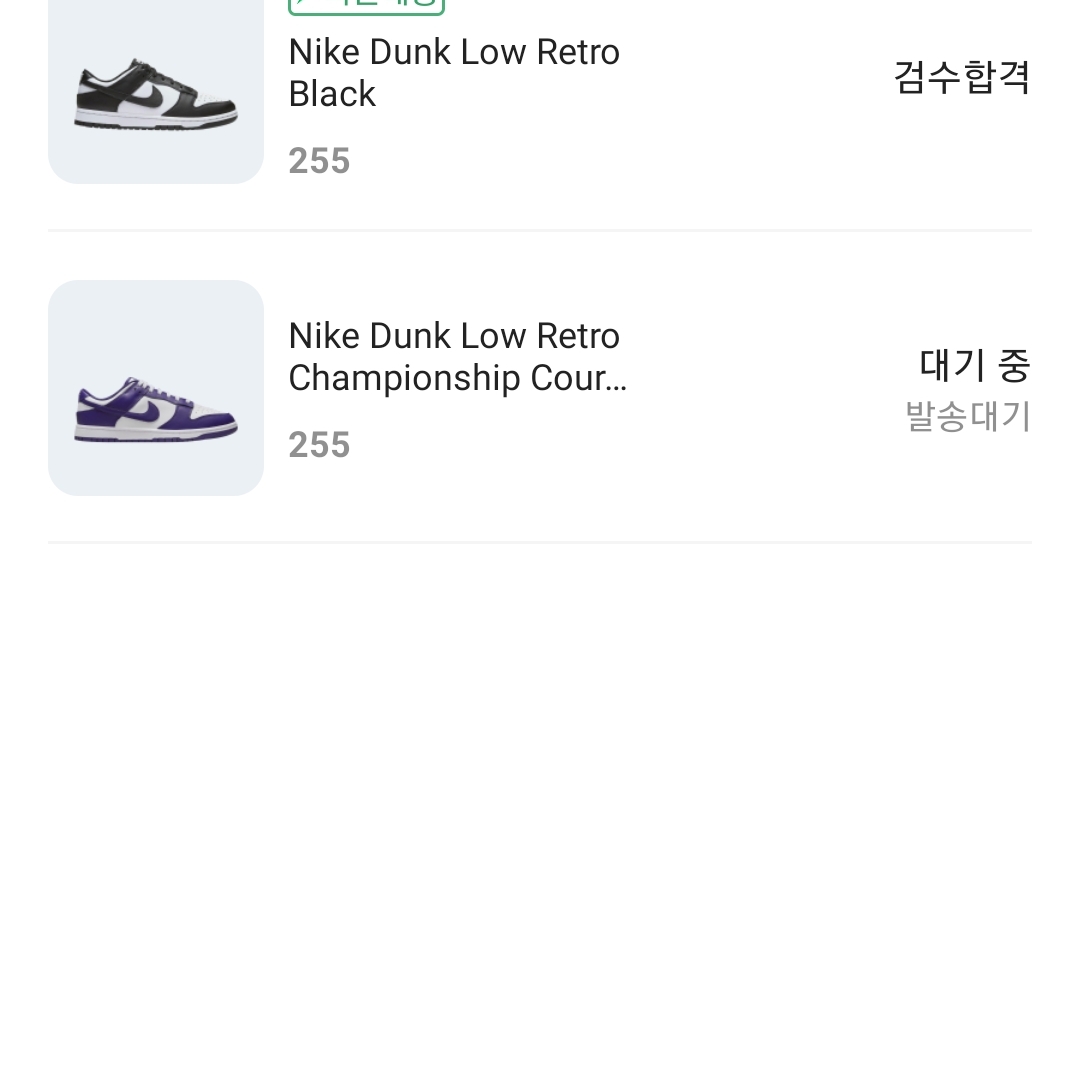Screen dimensions: 1080x1080
Task: Tap size 255 under Nike Dunk Black
Action: pos(319,160)
